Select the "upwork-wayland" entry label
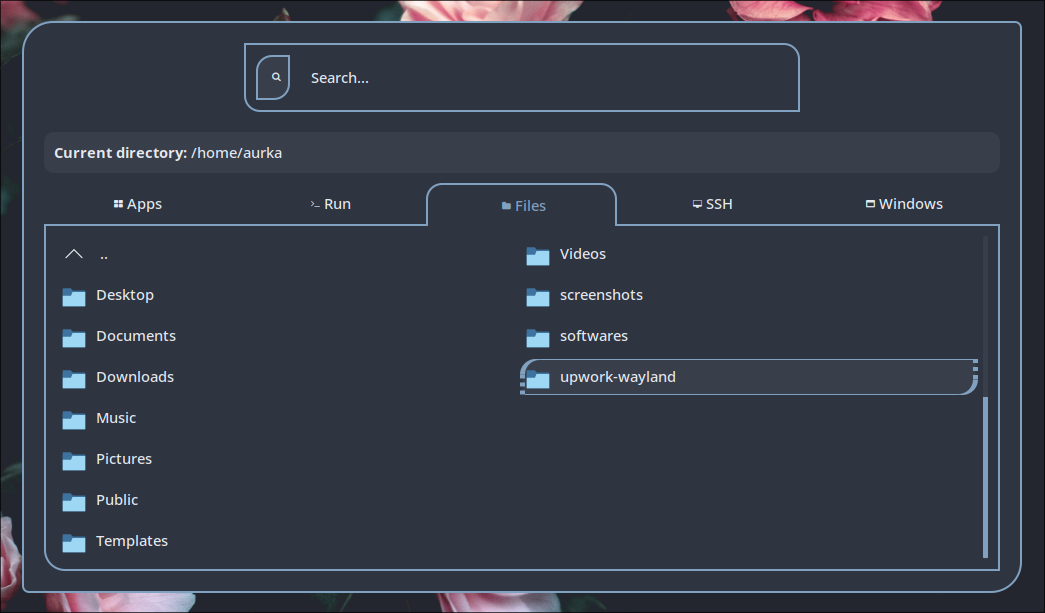This screenshot has height=613, width=1045. [x=618, y=377]
